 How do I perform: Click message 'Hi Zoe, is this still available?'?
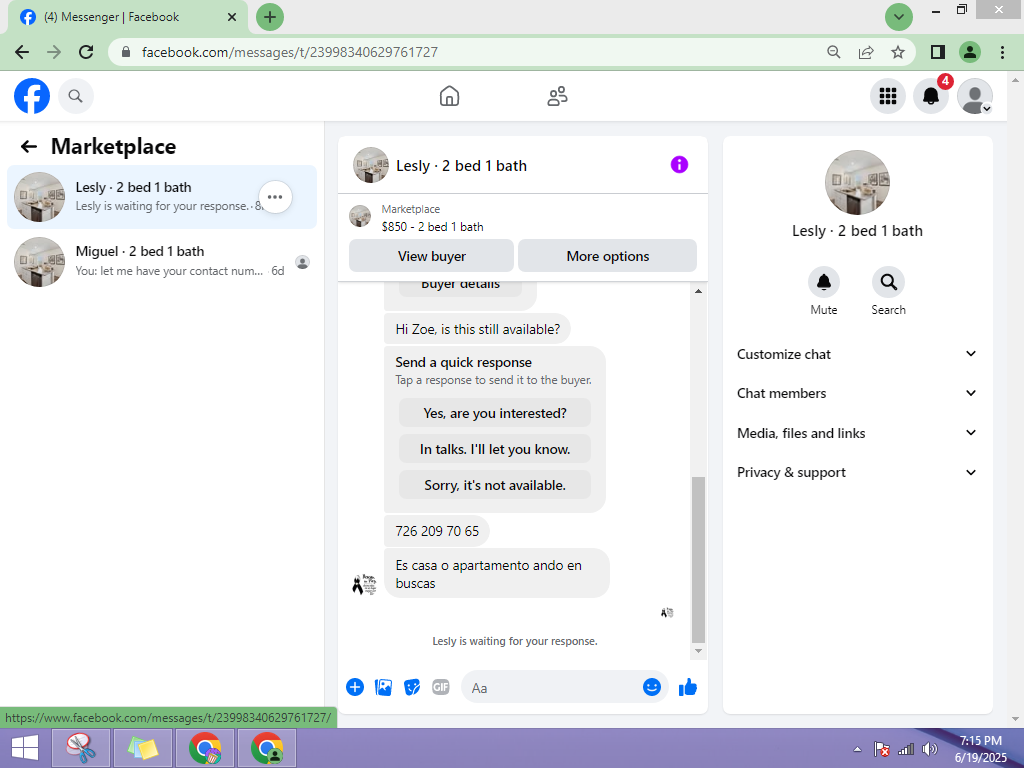[x=477, y=329]
